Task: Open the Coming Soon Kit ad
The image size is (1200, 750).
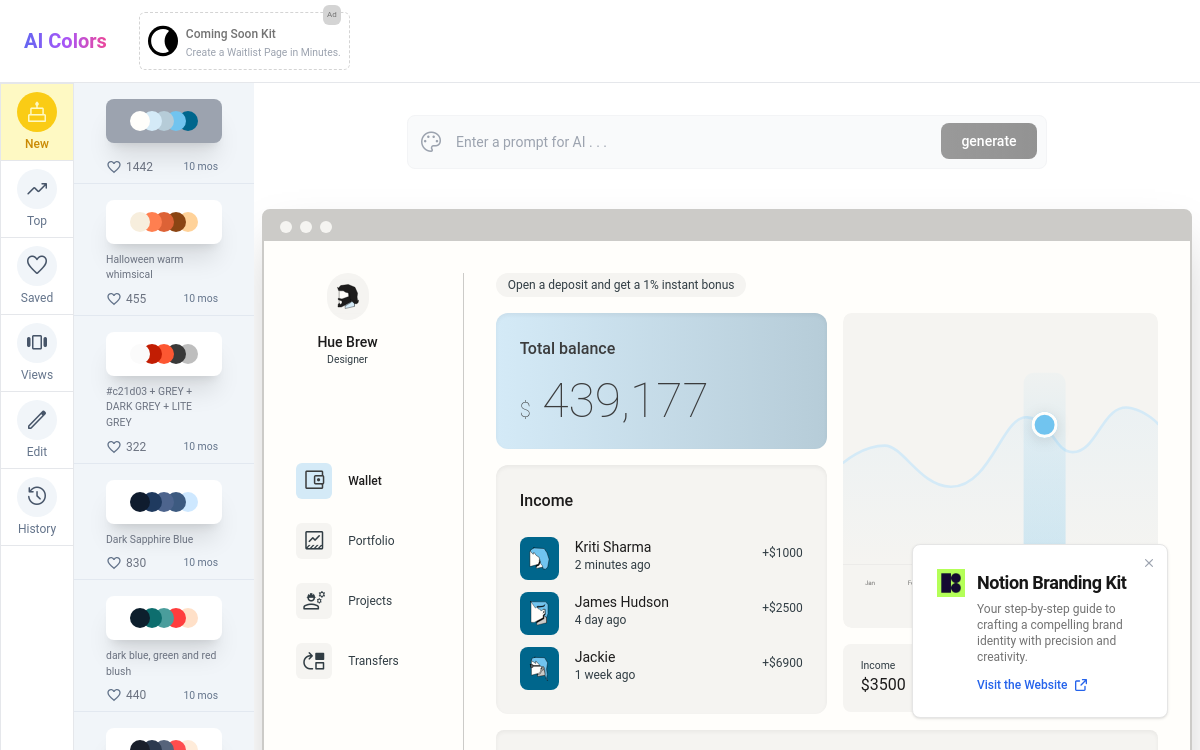Action: (x=244, y=42)
